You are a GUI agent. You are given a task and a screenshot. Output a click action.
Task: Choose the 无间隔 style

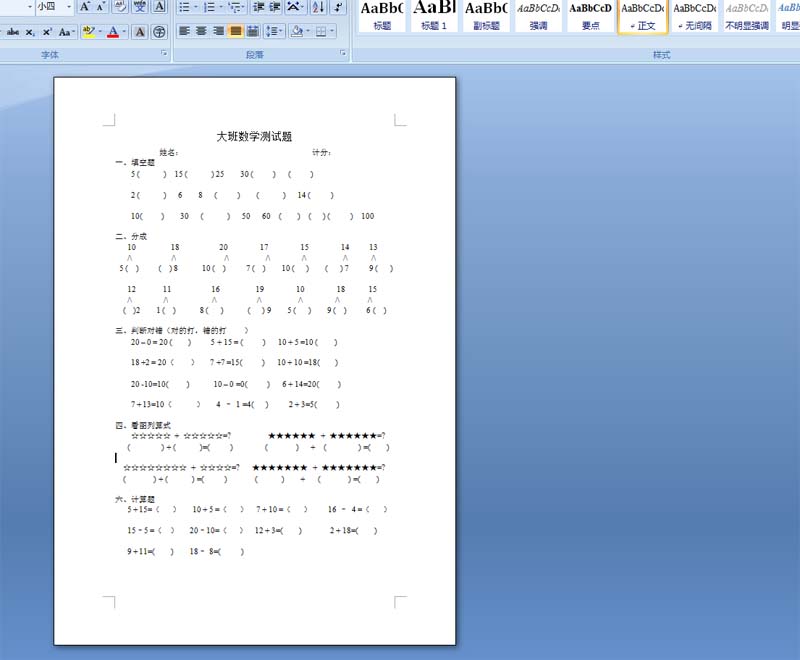point(694,16)
